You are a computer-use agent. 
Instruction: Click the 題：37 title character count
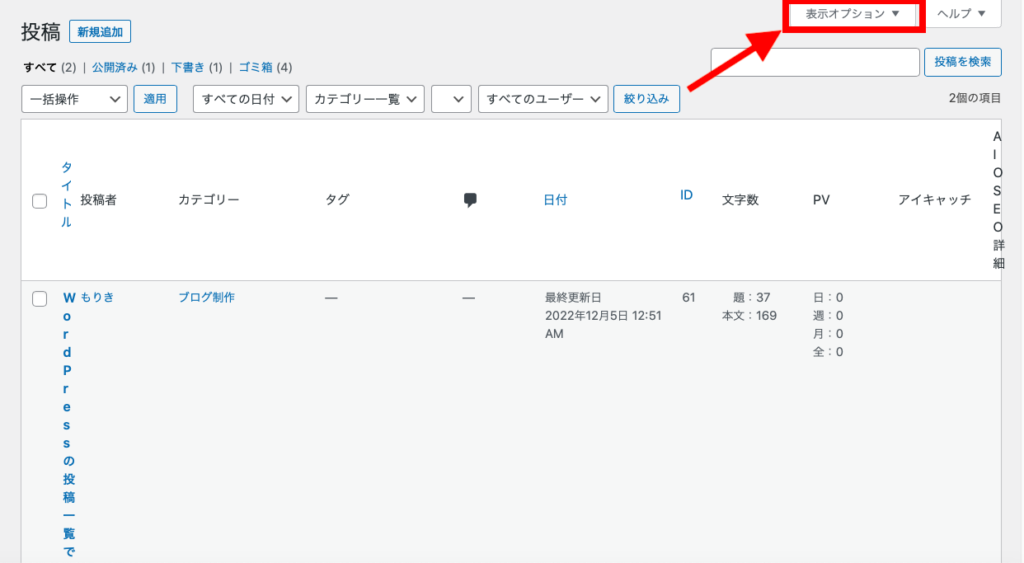pos(752,298)
